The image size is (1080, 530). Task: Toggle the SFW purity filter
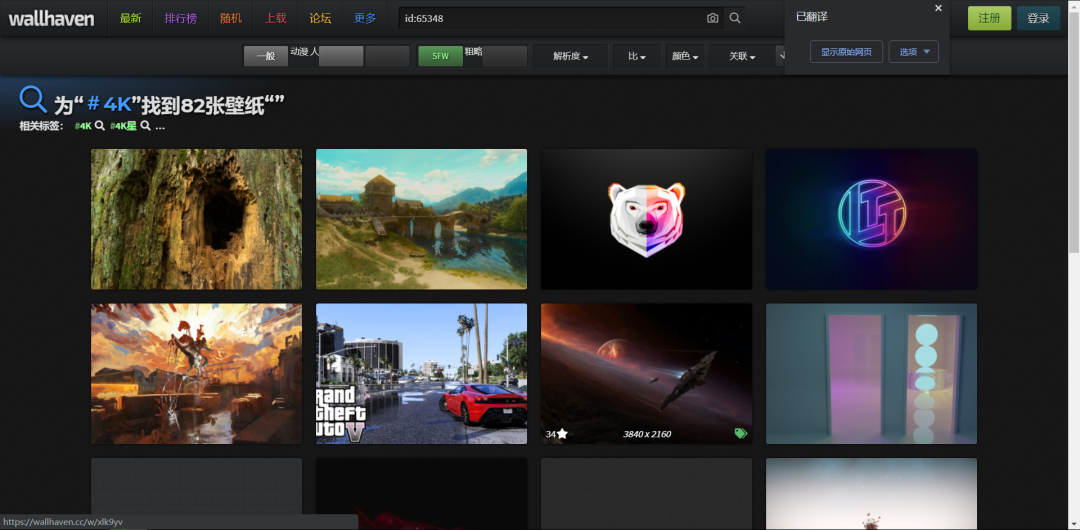pos(440,57)
